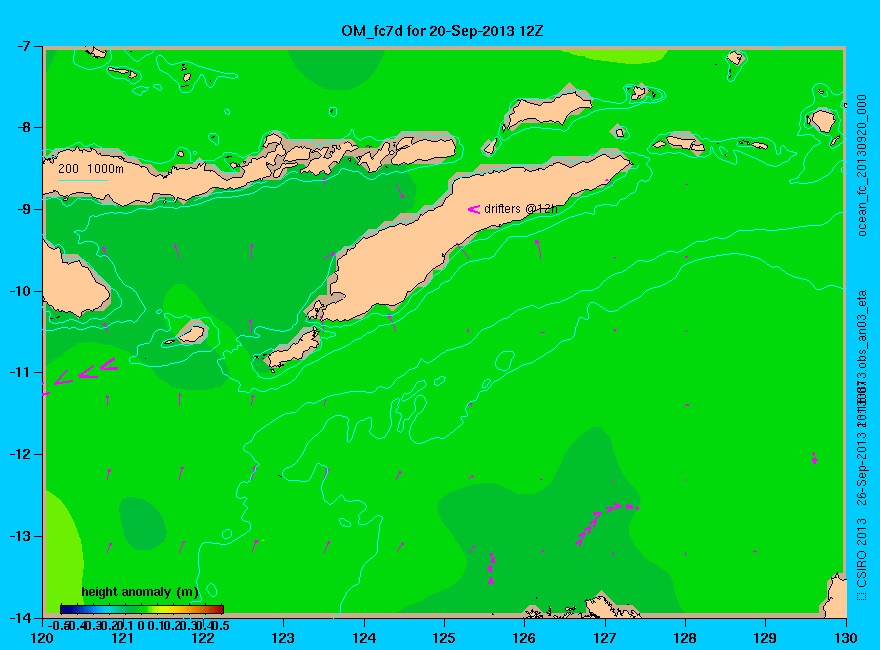Click the plot title "OM_fc7d for 20-Sep-2013 12Z"
The width and height of the screenshot is (880, 650).
click(x=442, y=31)
